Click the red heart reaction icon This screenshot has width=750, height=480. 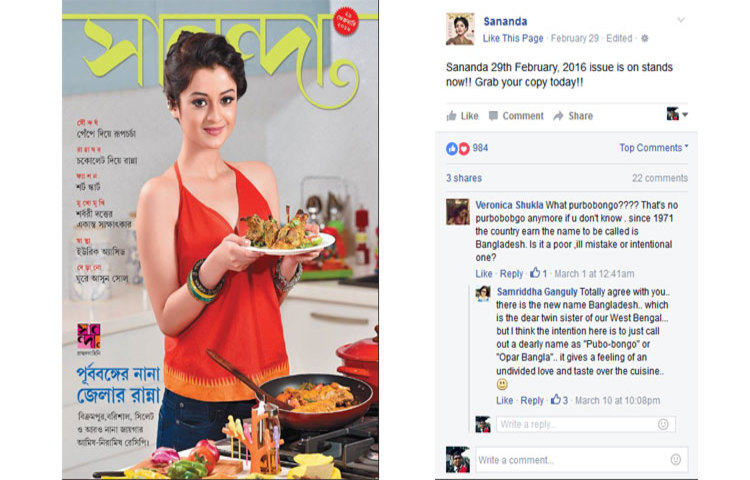point(464,149)
